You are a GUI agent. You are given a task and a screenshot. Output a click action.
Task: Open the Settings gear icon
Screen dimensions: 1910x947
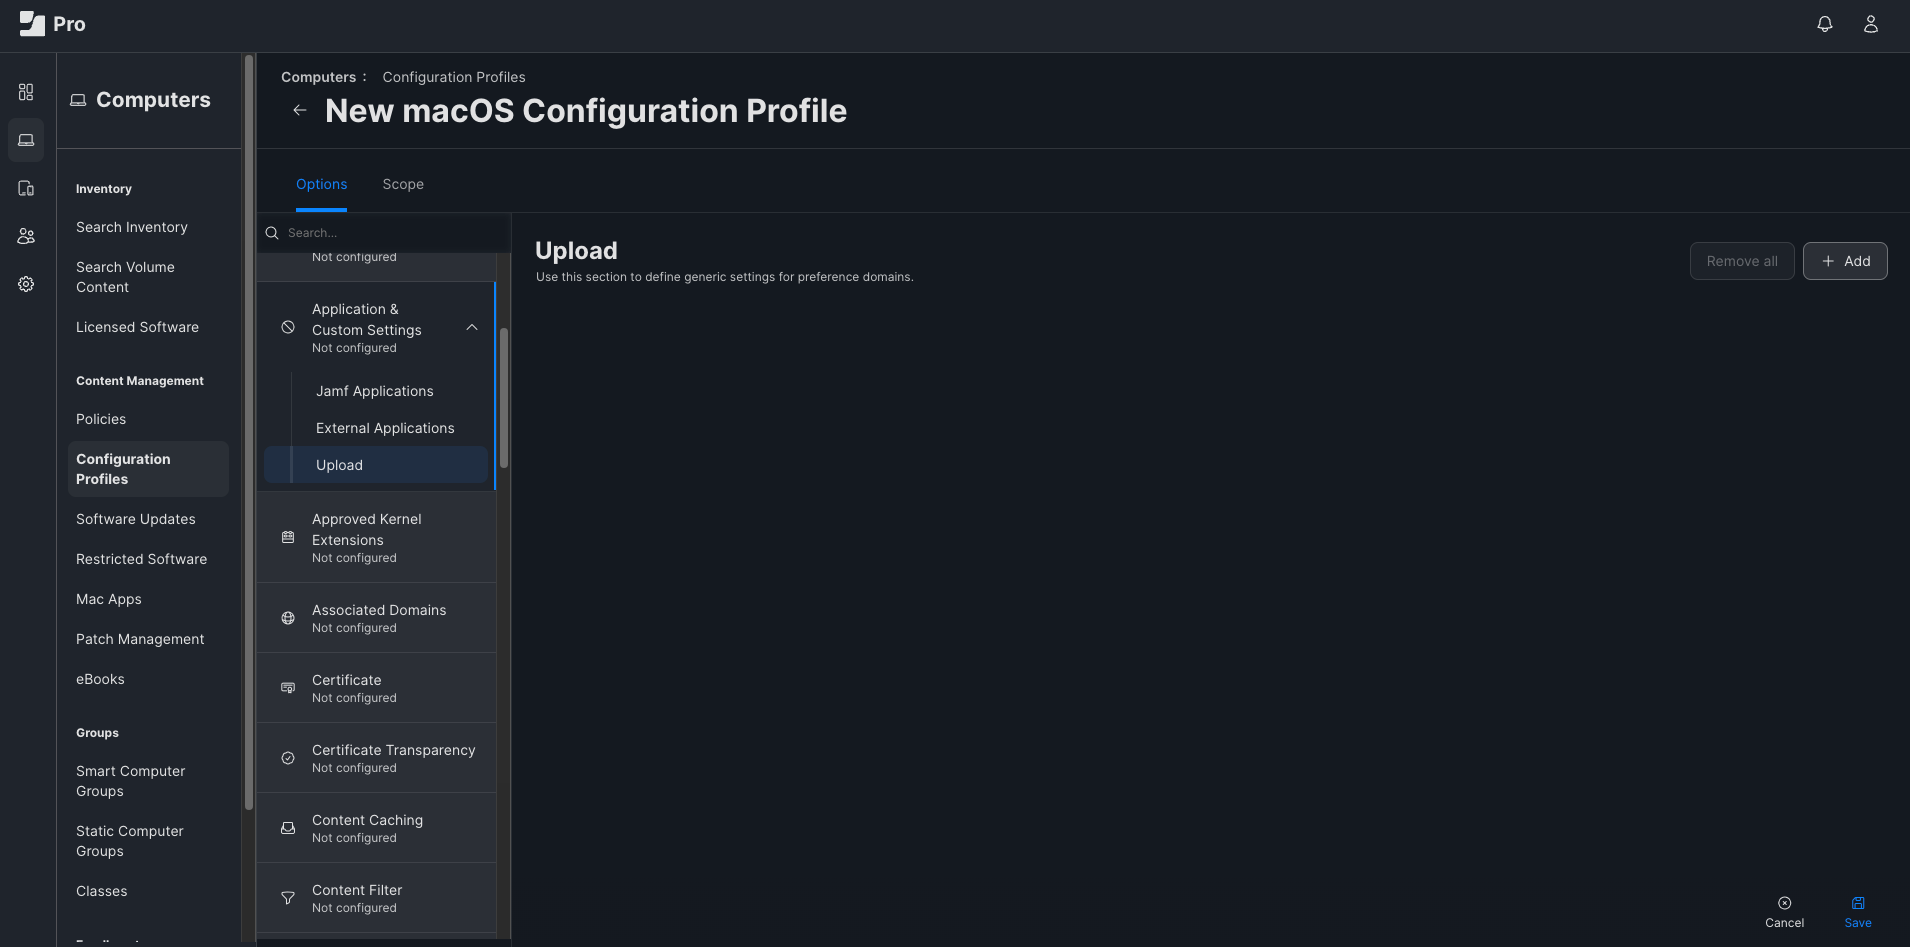26,284
